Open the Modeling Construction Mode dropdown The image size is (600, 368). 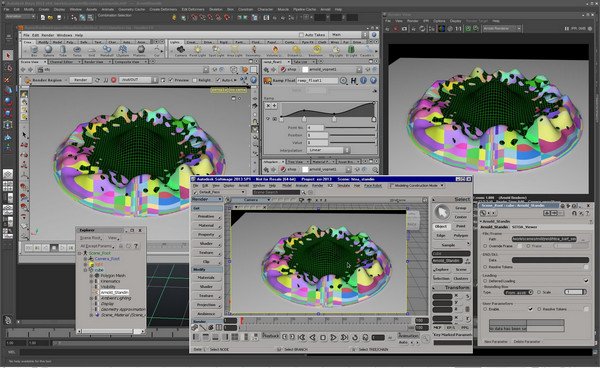416,185
